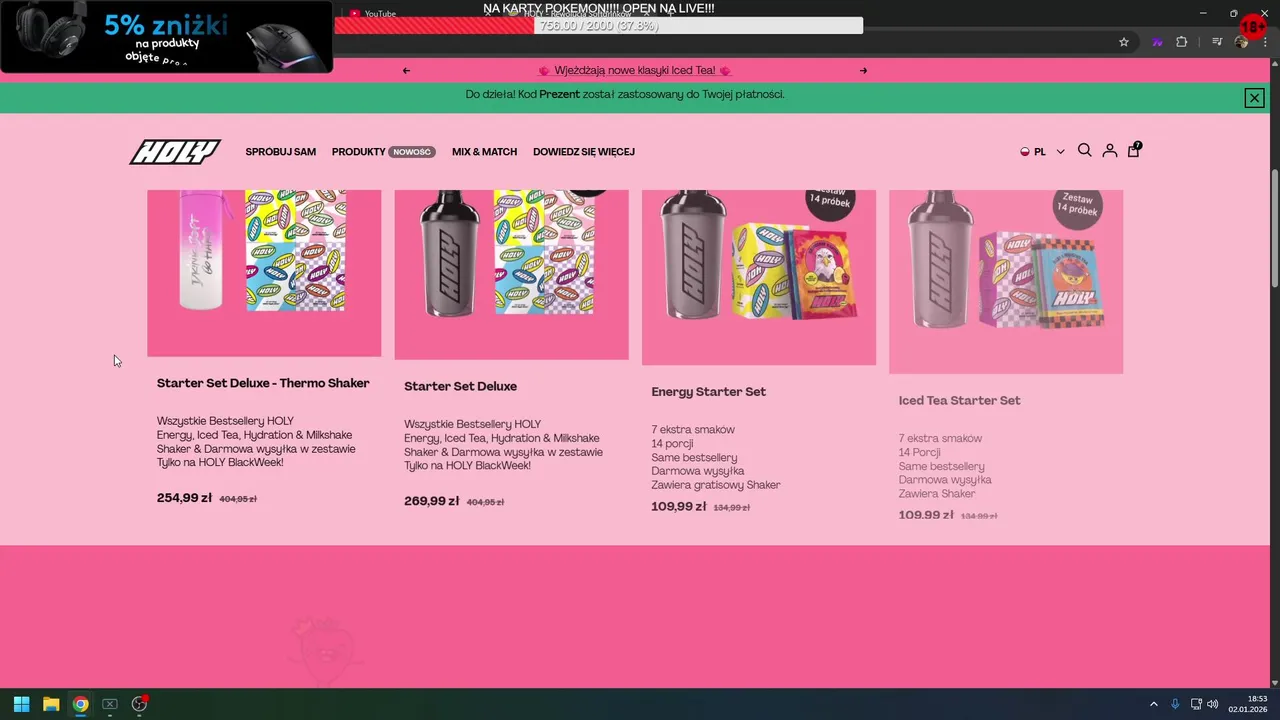Click the new Iced Tea flavors announcement link
This screenshot has height=720, width=1280.
point(635,71)
